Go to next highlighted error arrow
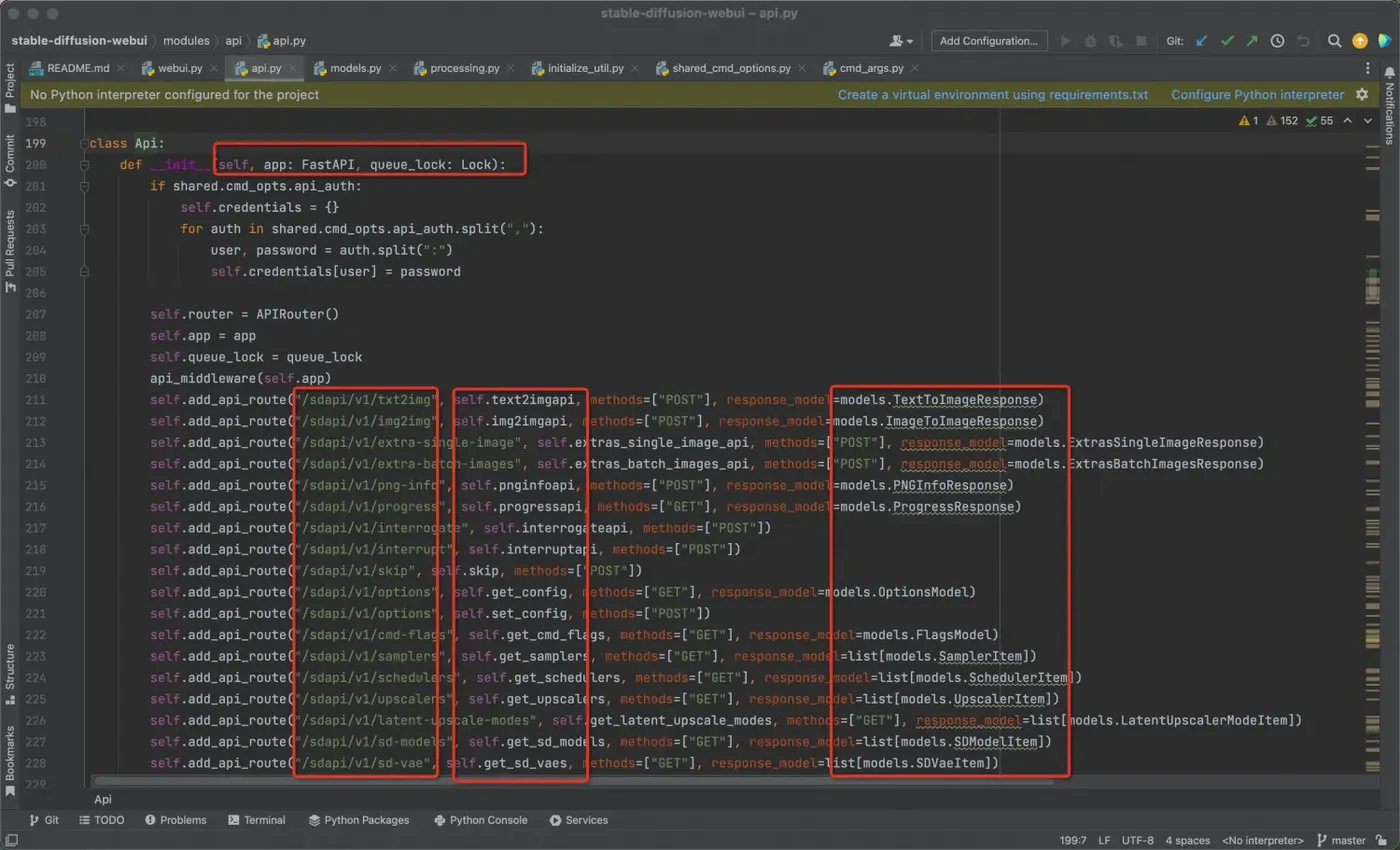This screenshot has width=1400, height=850. pos(1370,121)
